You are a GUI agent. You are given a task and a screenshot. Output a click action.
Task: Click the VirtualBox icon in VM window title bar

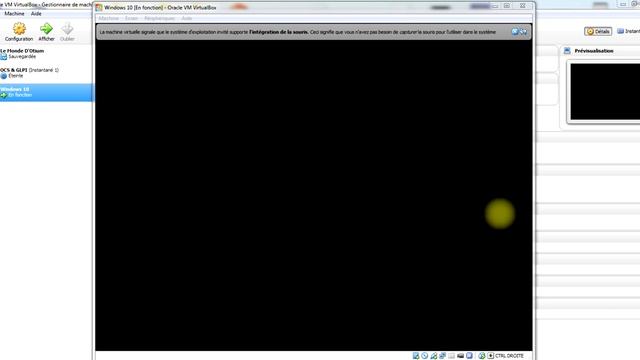click(99, 7)
